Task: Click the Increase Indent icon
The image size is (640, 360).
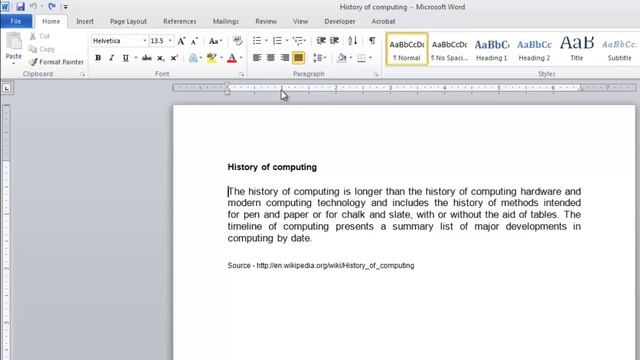Action: pos(335,40)
